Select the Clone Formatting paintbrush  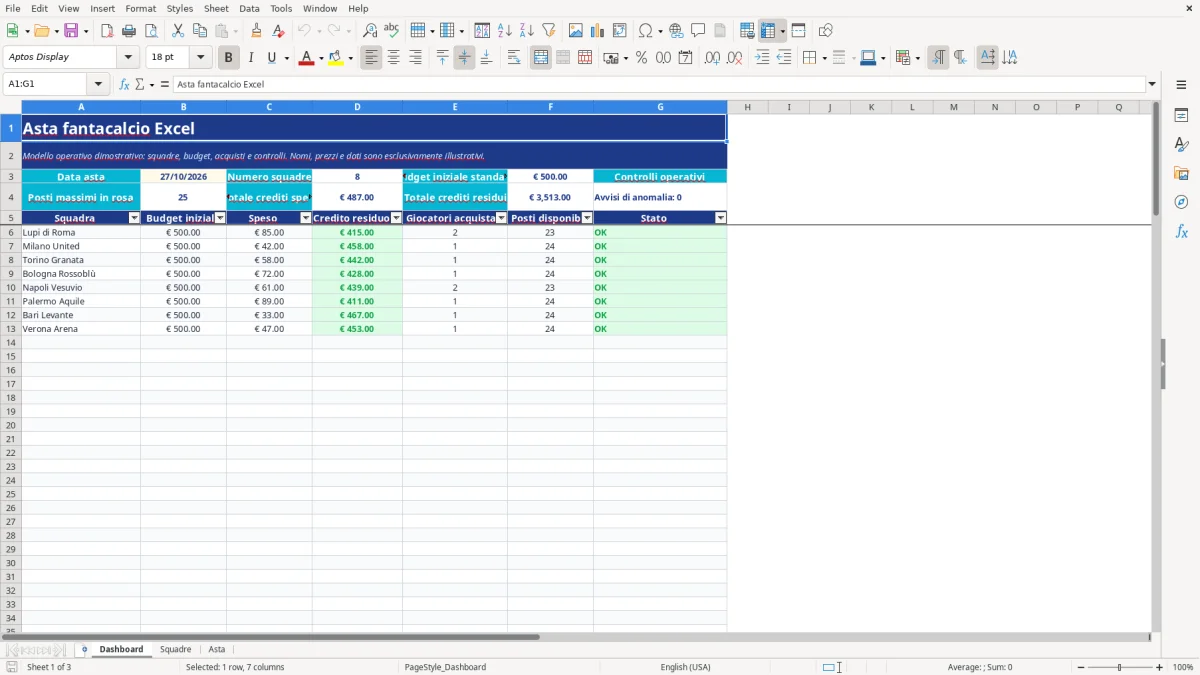coord(257,31)
